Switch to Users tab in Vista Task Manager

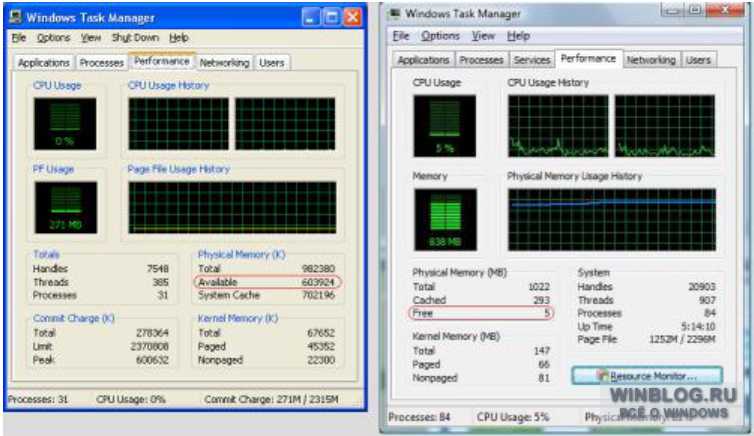[x=698, y=60]
